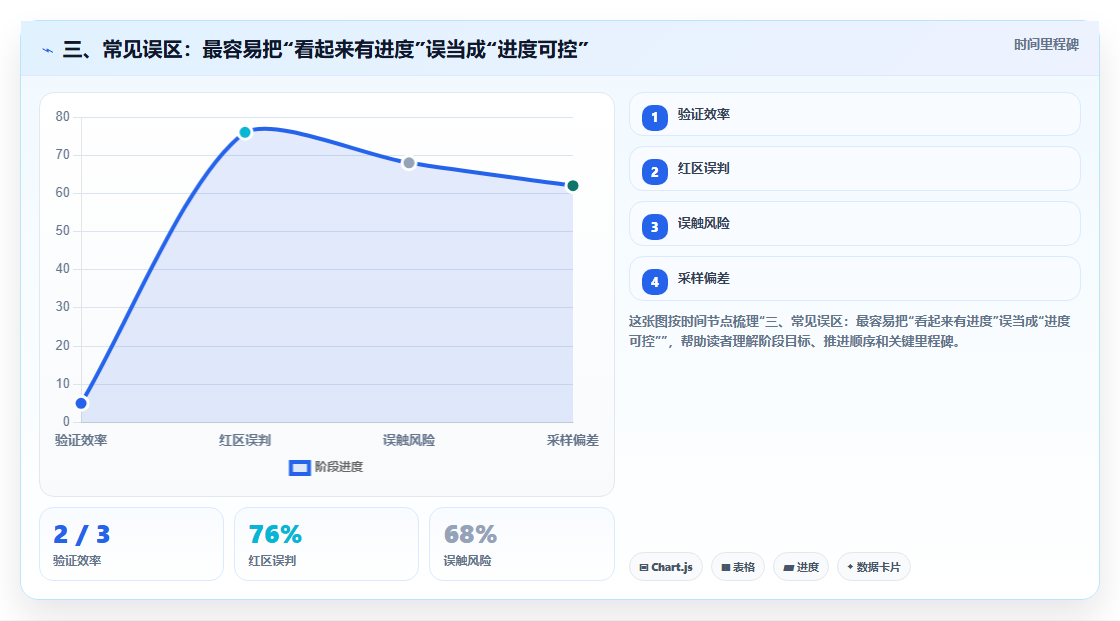Toggle the 阶段进度 legend color box
This screenshot has width=1120, height=621.
[x=299, y=467]
